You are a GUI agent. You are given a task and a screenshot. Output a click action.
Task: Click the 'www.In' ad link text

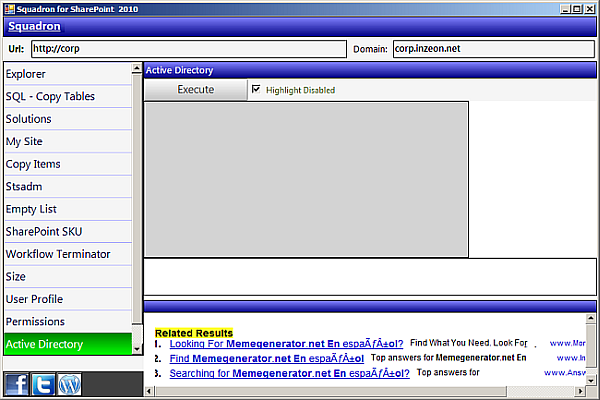point(571,358)
